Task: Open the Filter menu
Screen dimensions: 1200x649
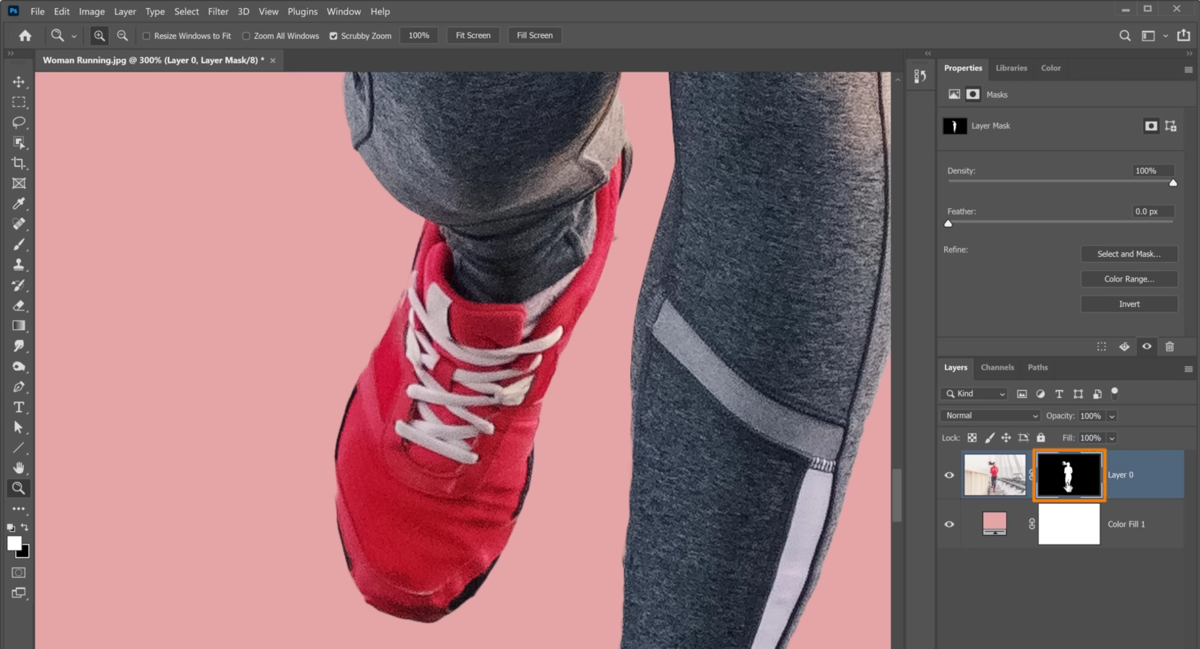Action: [218, 11]
